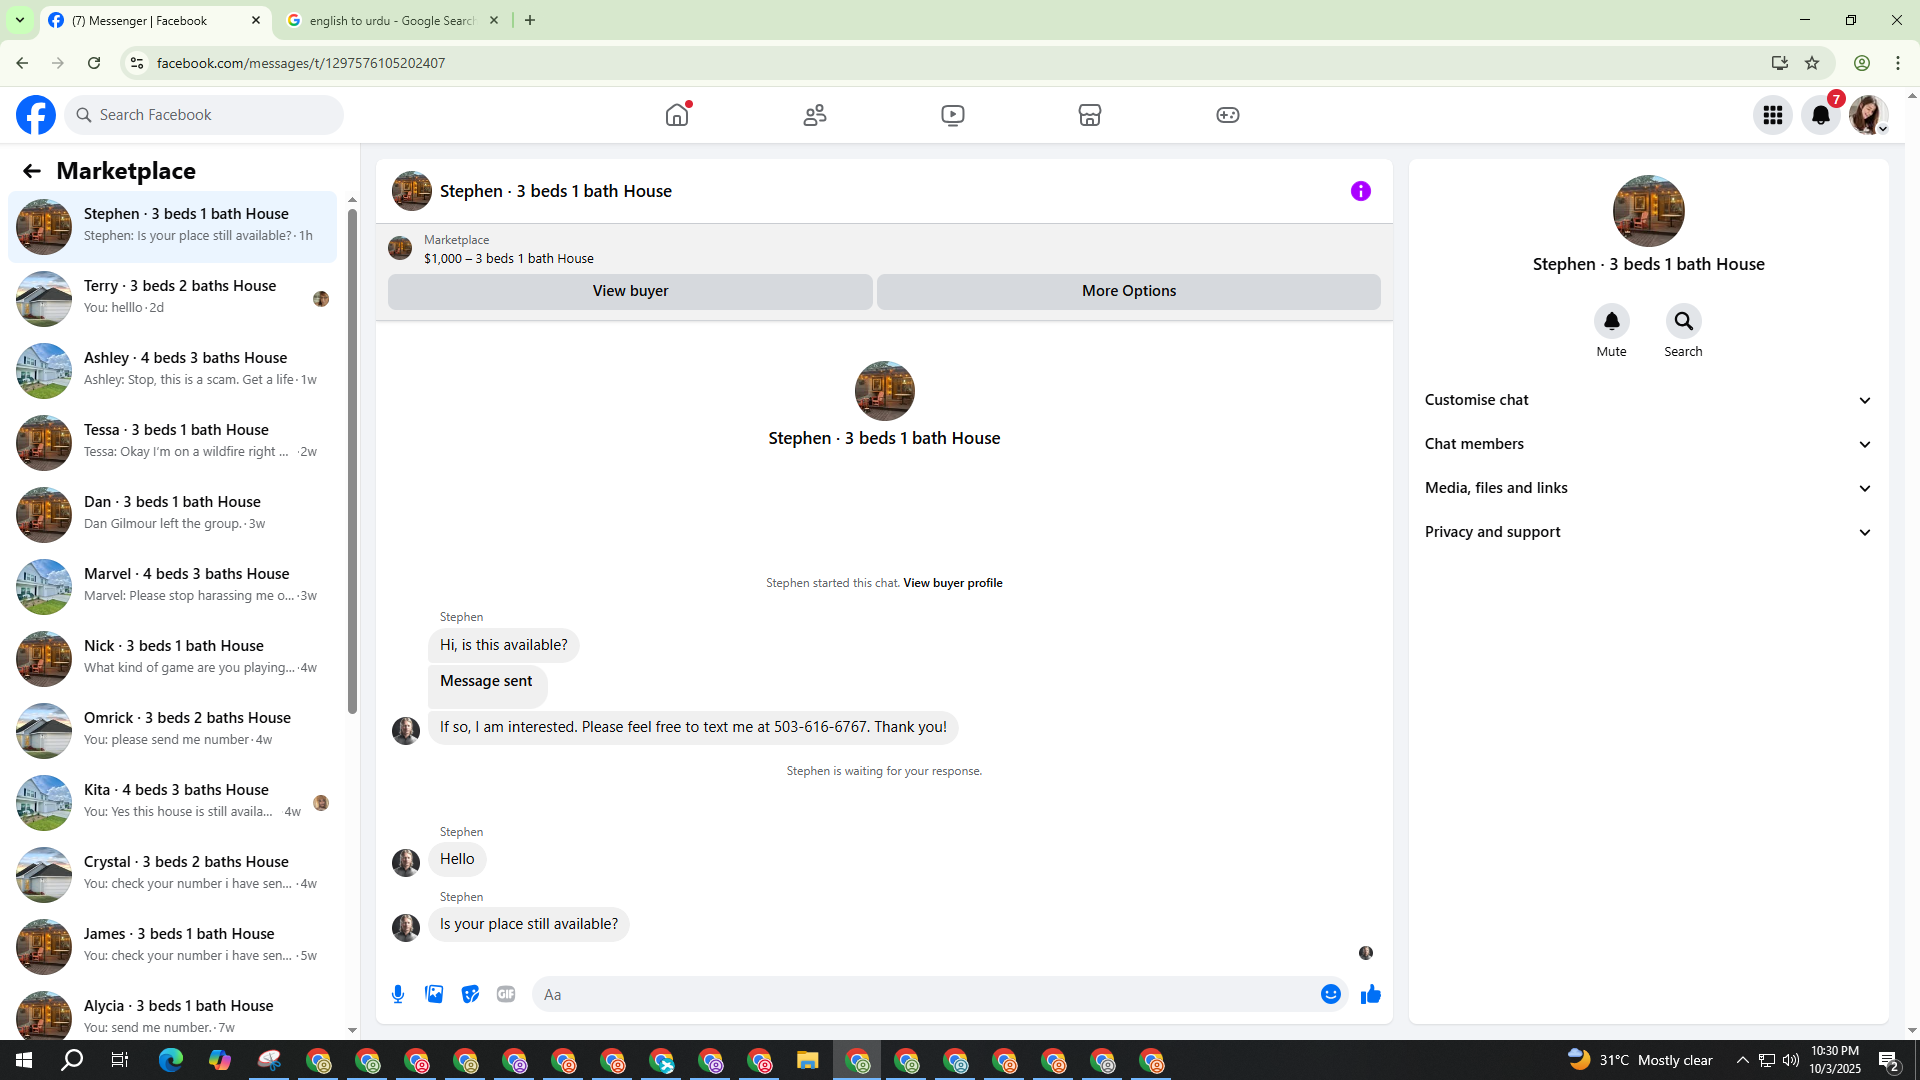The height and width of the screenshot is (1080, 1920).
Task: Open Marketplace listing $1,000 3 beds link
Action: click(509, 258)
